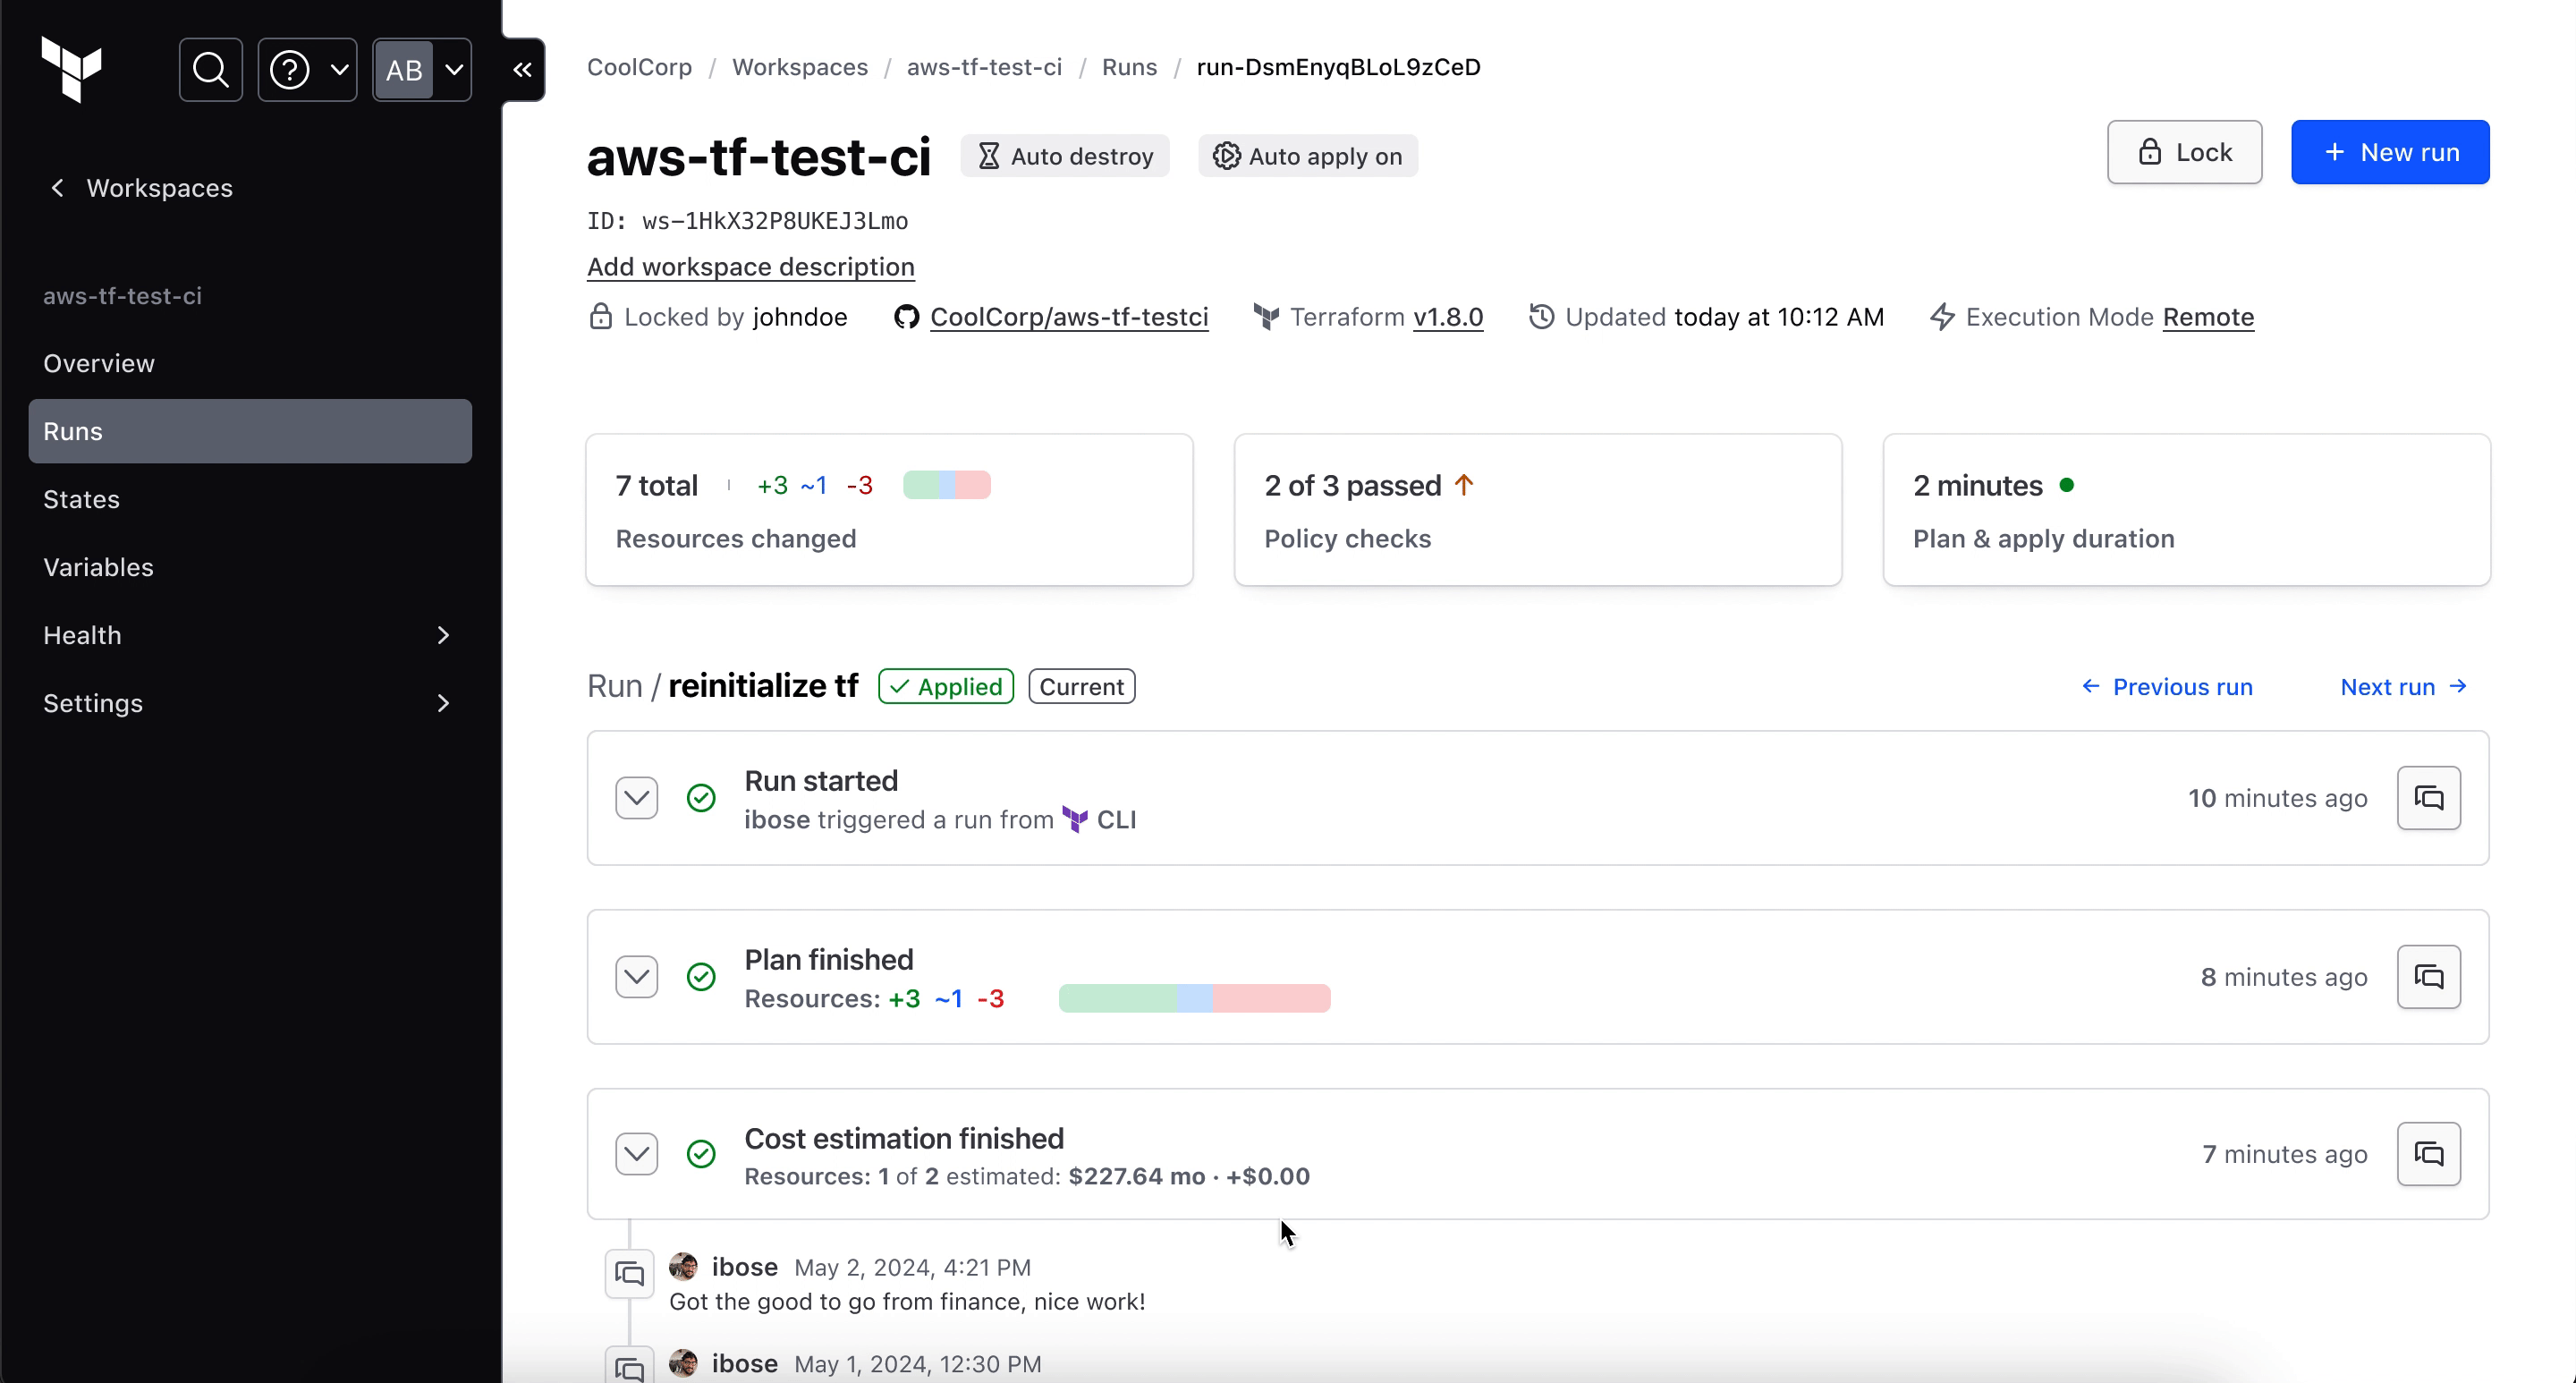
Task: Open comments on Run started step
Action: pyautogui.click(x=2428, y=798)
